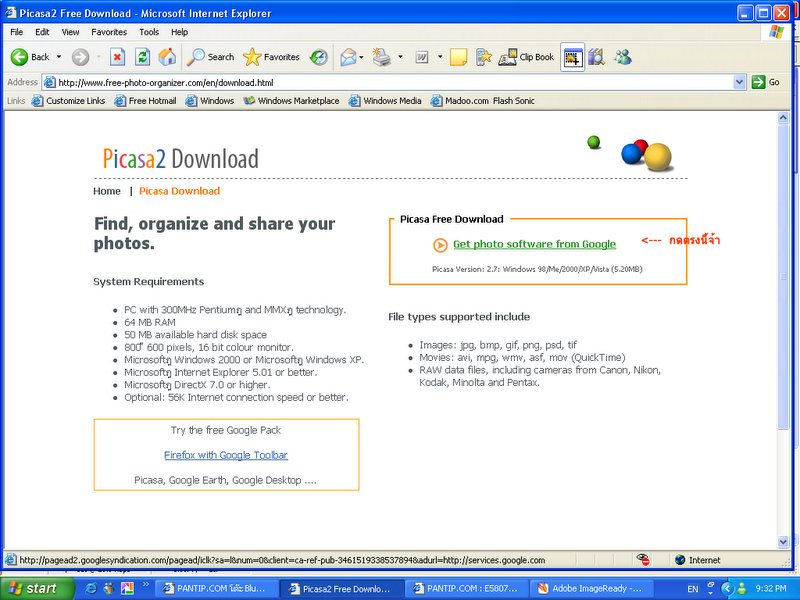800x600 pixels.
Task: Switch to Picasa2 Free Download taskbar button
Action: tap(341, 589)
